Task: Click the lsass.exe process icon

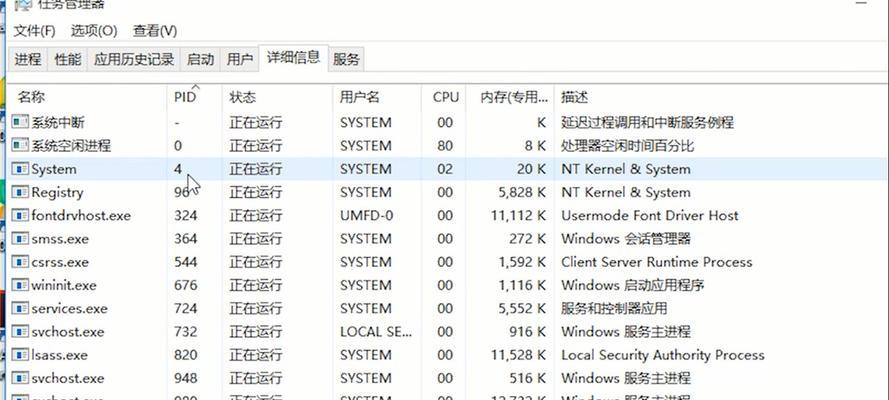Action: click(x=20, y=354)
